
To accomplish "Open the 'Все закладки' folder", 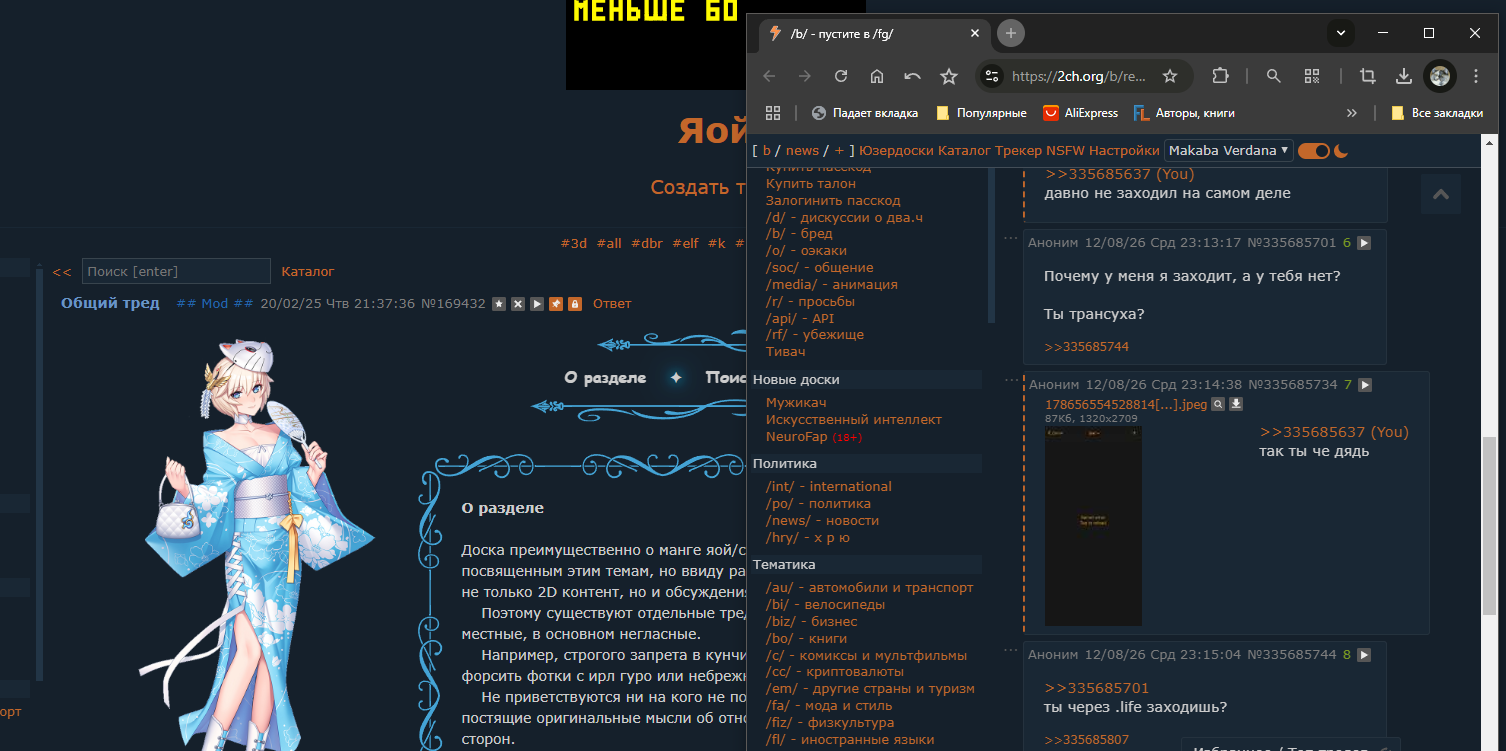I will (x=1437, y=113).
